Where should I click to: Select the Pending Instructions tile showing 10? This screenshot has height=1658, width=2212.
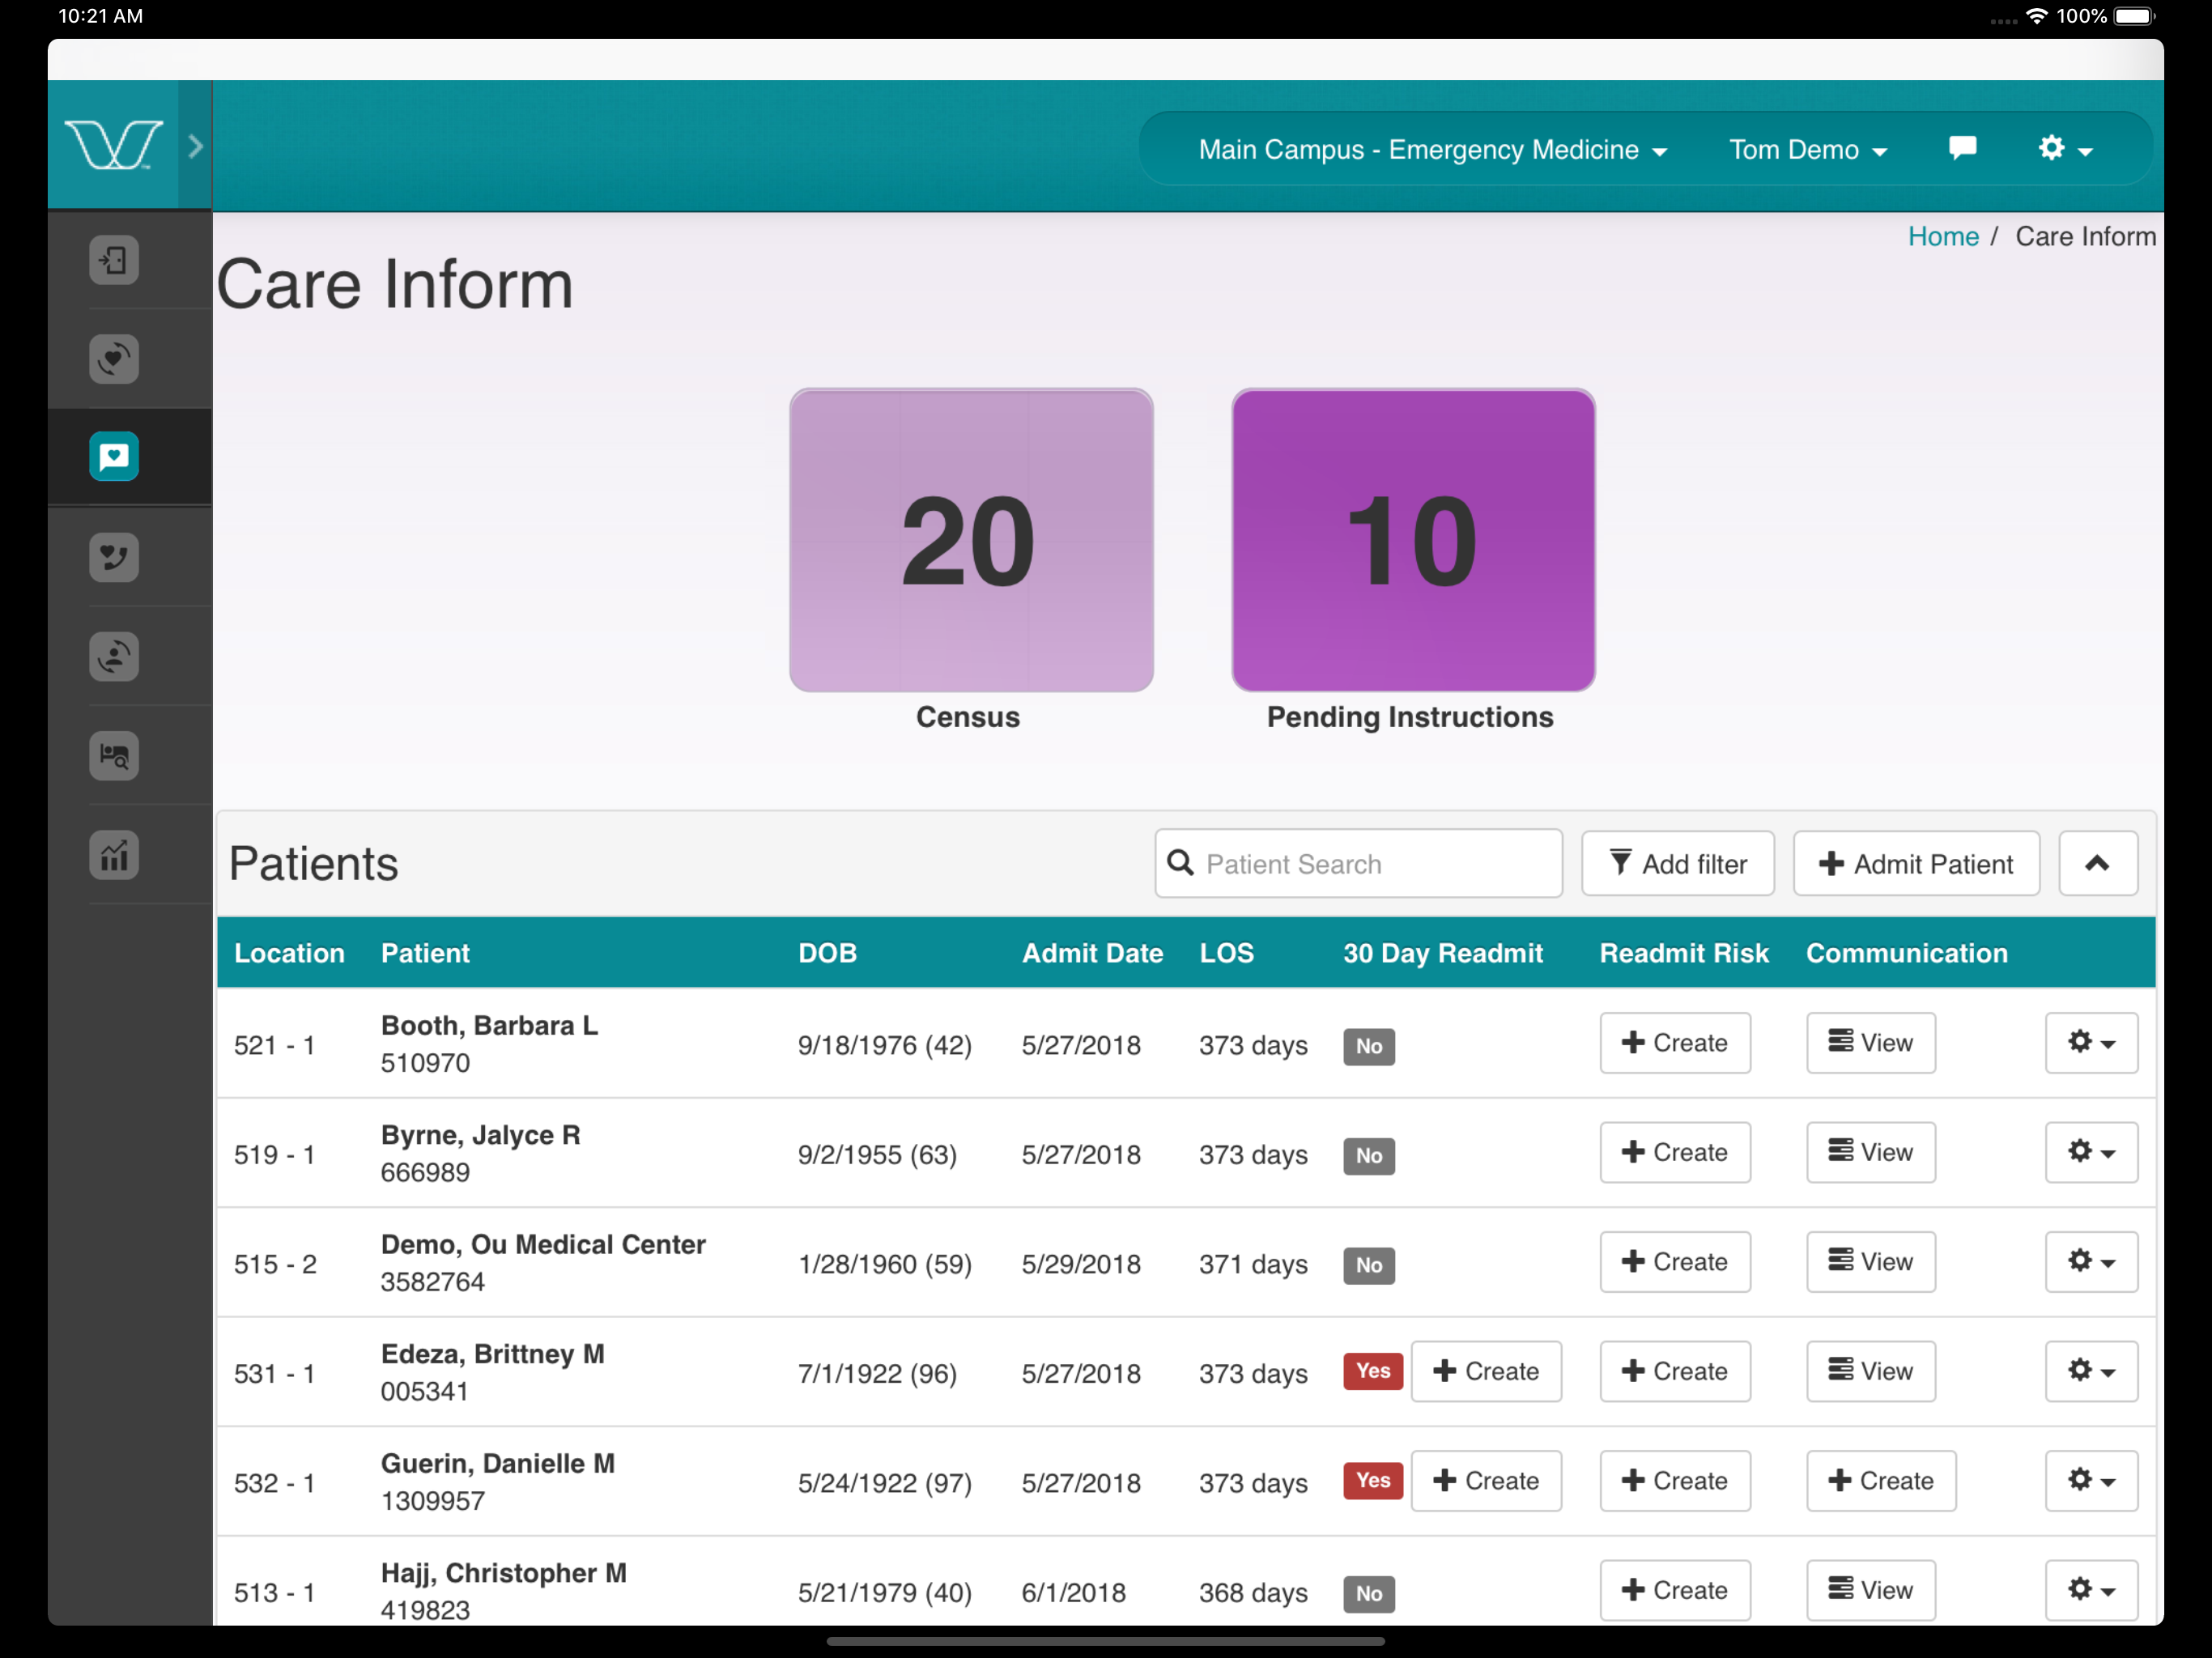1412,540
